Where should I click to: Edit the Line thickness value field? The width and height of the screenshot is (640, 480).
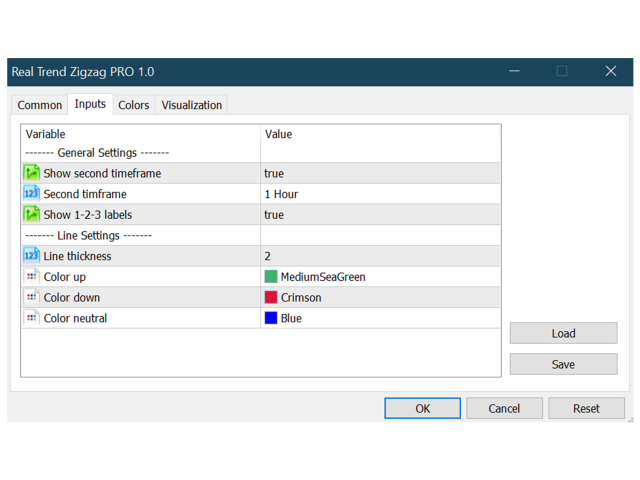tap(380, 256)
